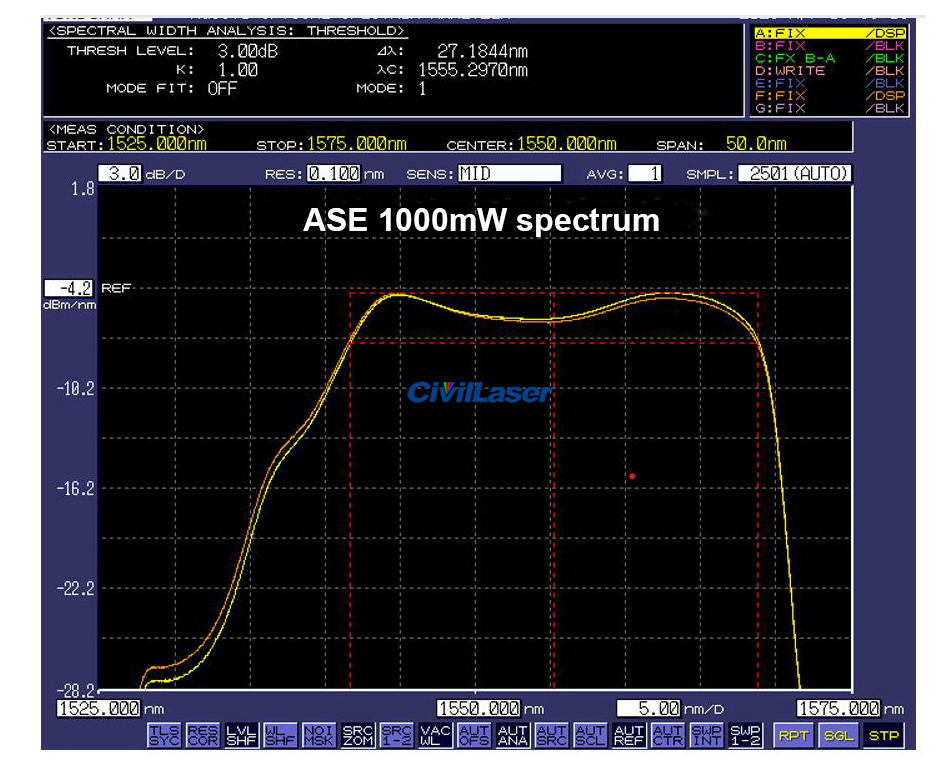Click CENTER 1550.000nm value in meas condition
946x782 pixels.
point(567,144)
